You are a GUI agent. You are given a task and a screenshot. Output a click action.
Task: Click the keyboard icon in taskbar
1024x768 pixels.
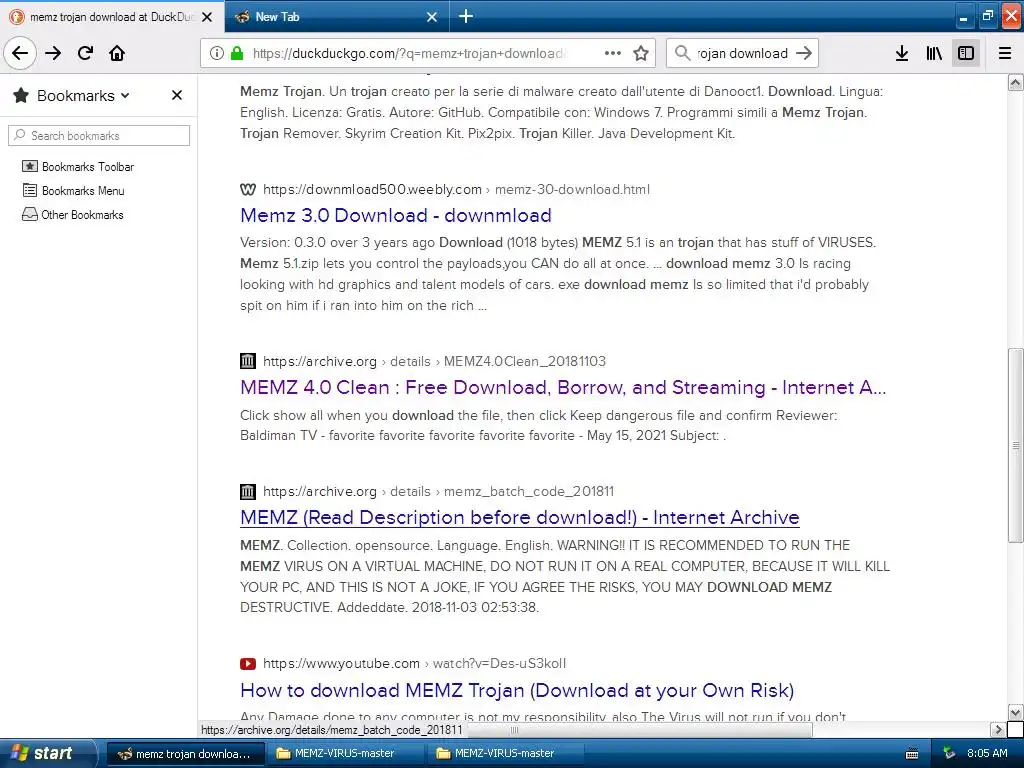912,754
